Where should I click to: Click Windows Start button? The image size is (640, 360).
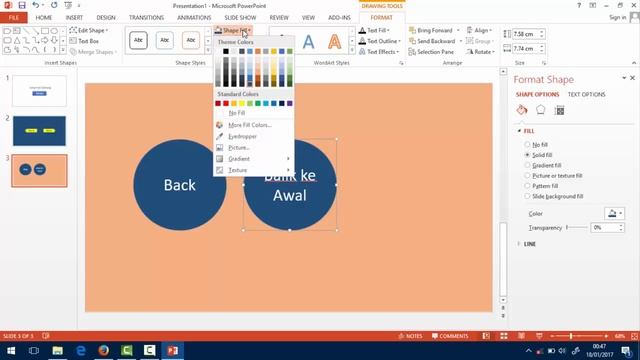point(11,351)
